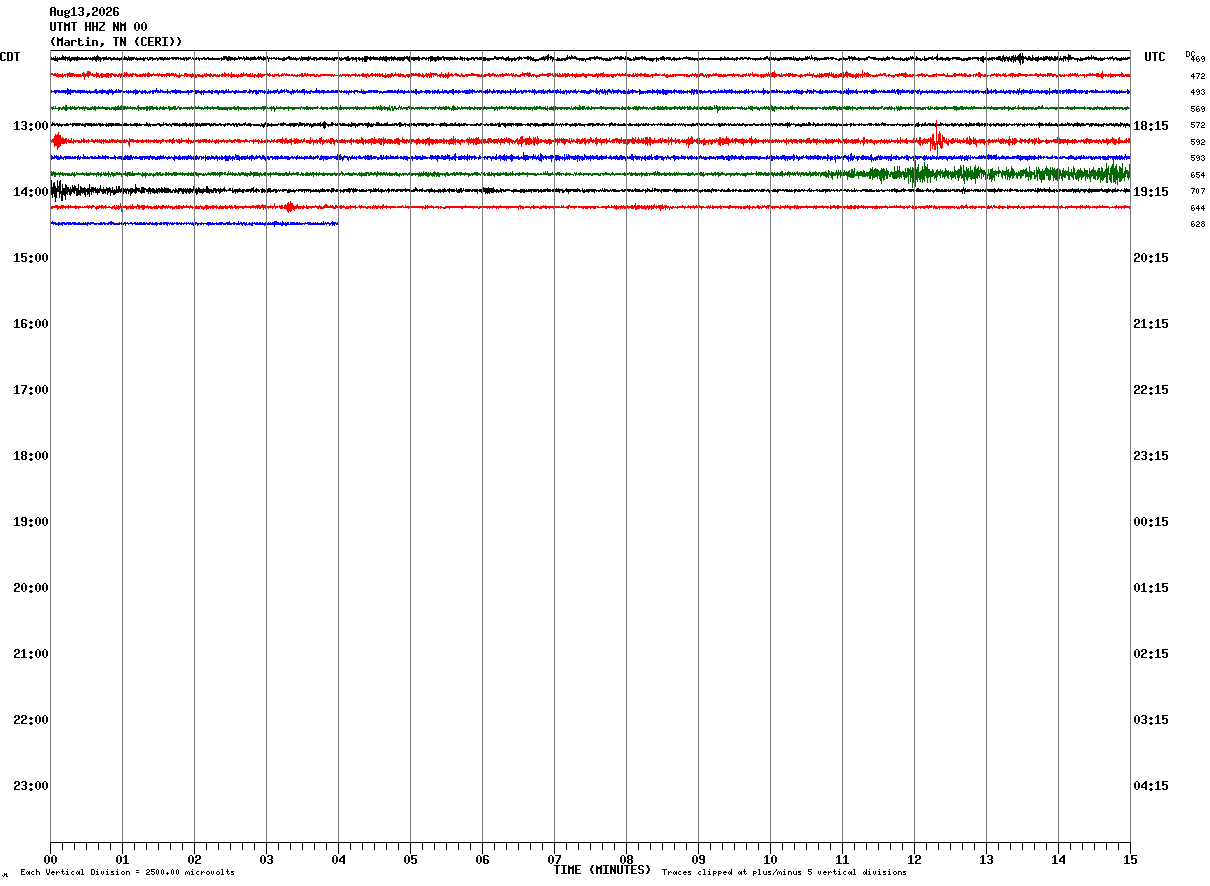Click the 10 minute tick label

(770, 860)
